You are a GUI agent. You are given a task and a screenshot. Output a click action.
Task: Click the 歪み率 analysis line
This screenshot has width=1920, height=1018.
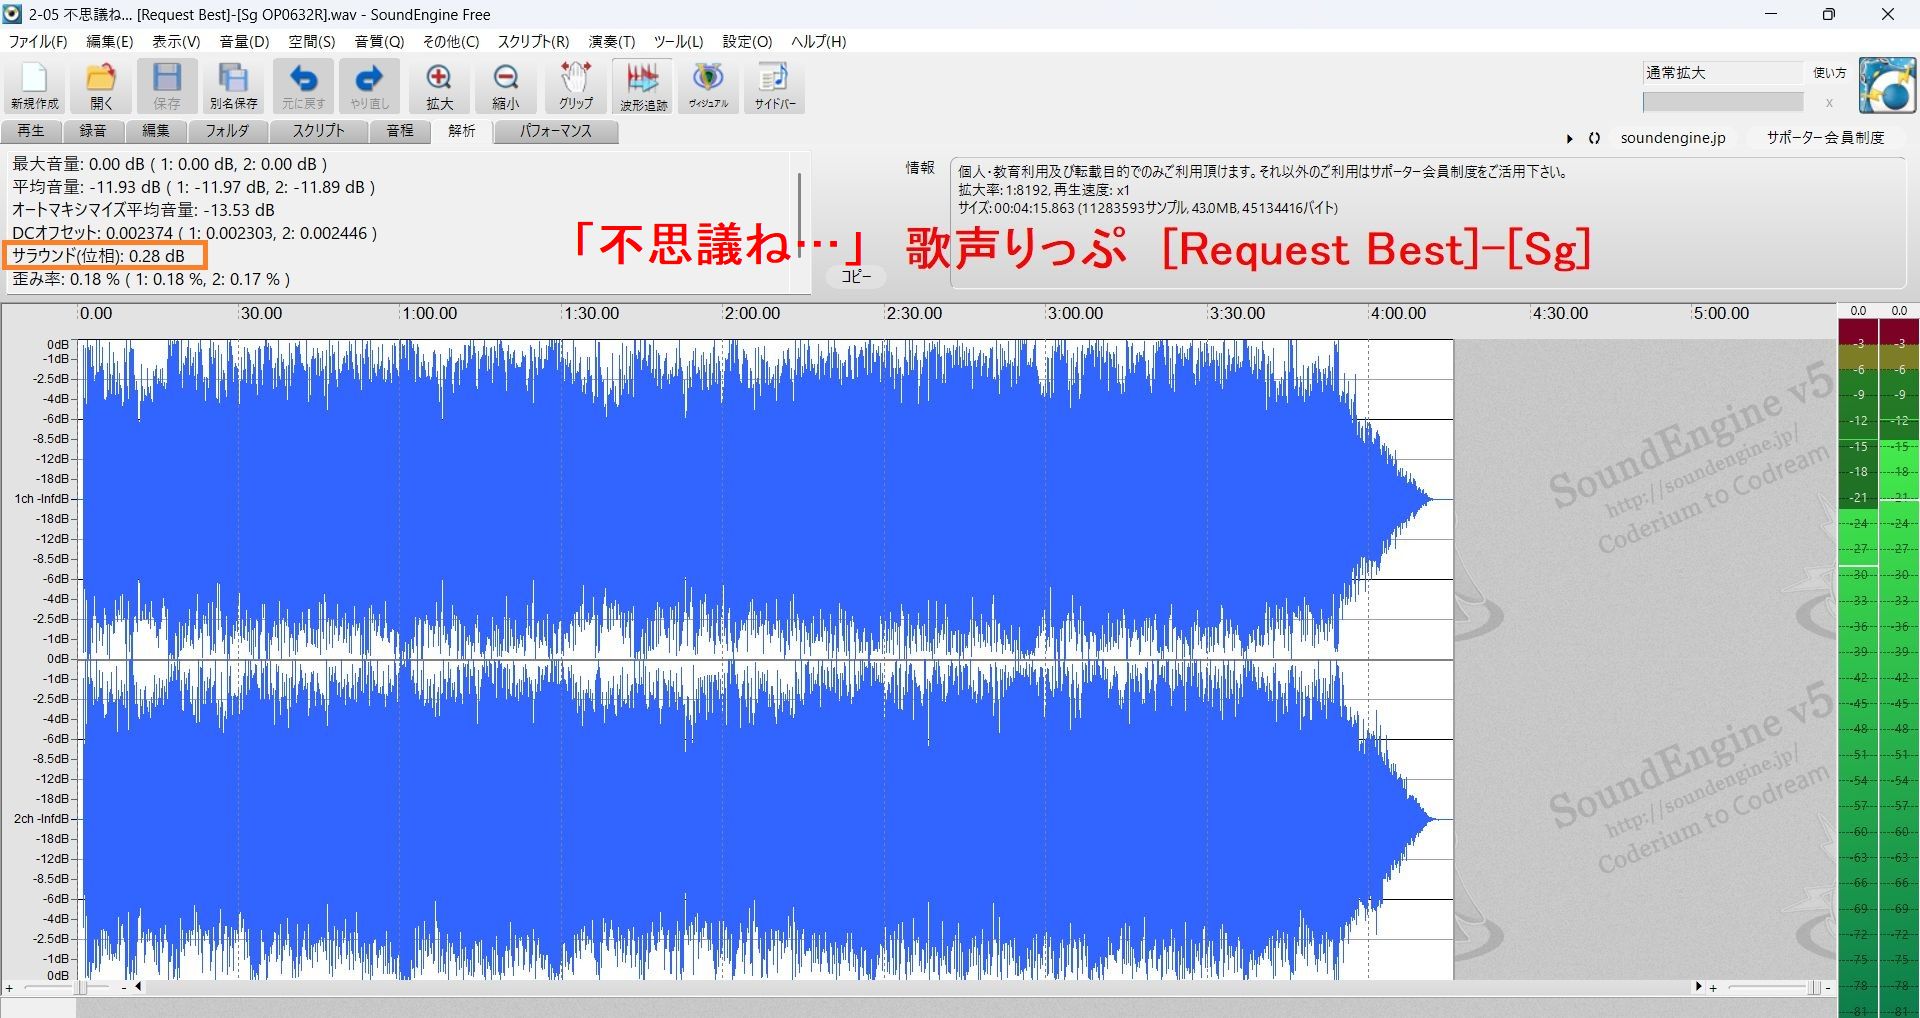point(151,279)
